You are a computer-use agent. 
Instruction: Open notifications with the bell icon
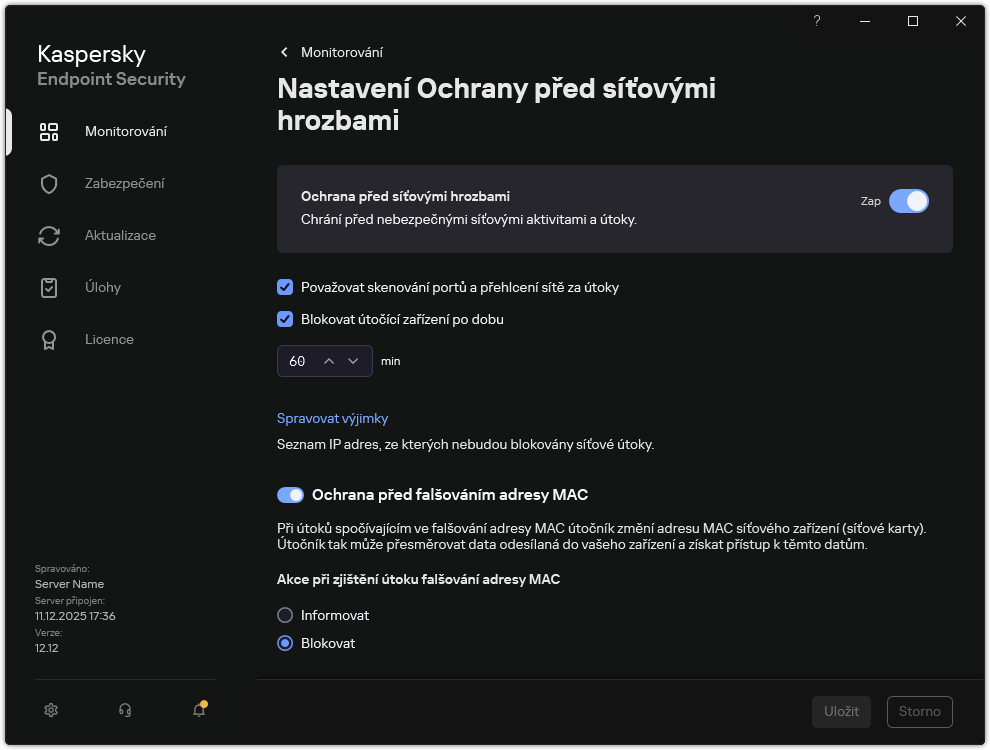coord(198,710)
